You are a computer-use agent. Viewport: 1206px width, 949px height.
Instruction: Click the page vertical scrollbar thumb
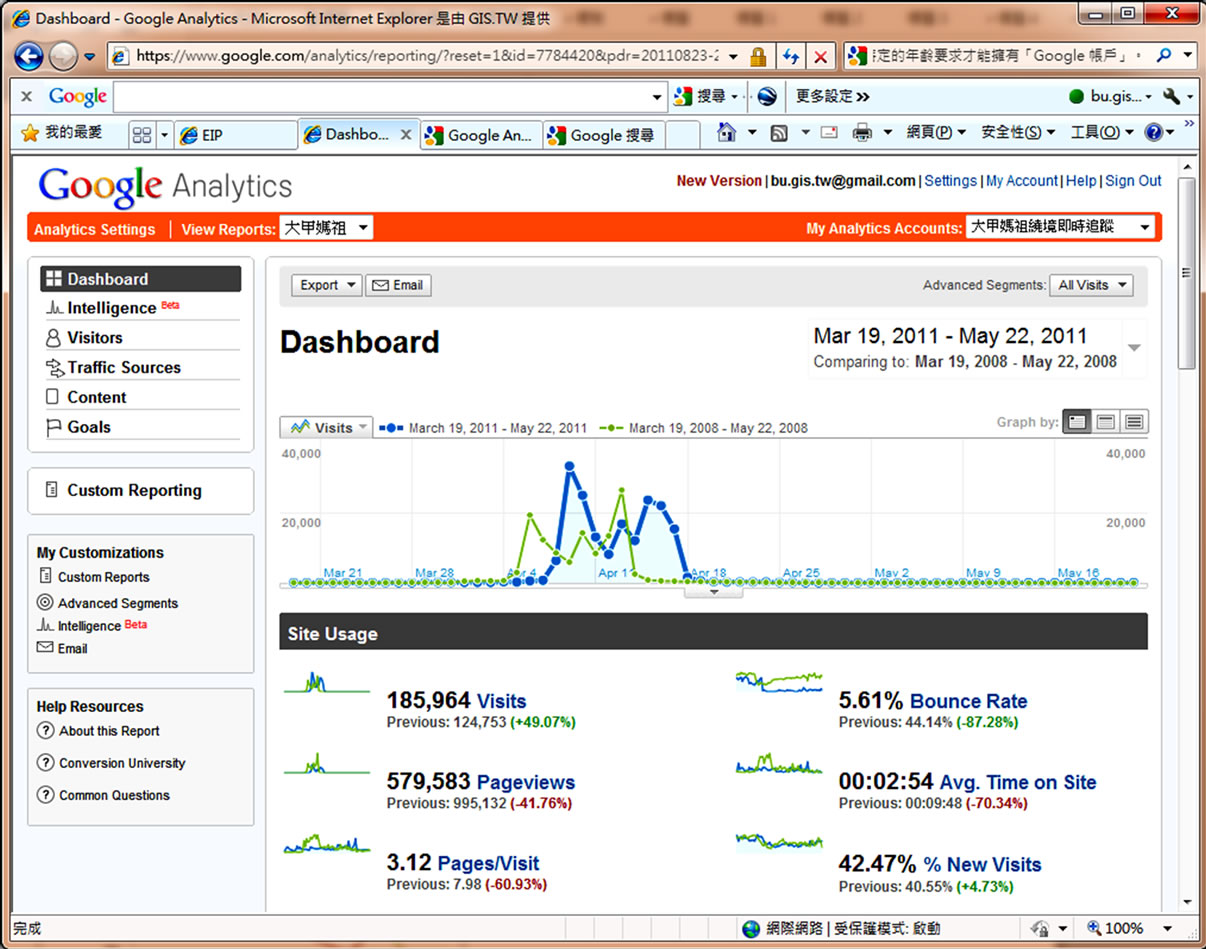tap(1188, 273)
